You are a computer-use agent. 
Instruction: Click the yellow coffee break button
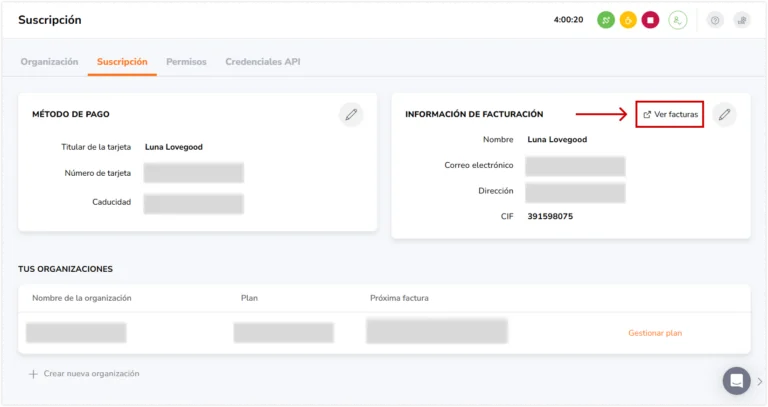coord(628,20)
